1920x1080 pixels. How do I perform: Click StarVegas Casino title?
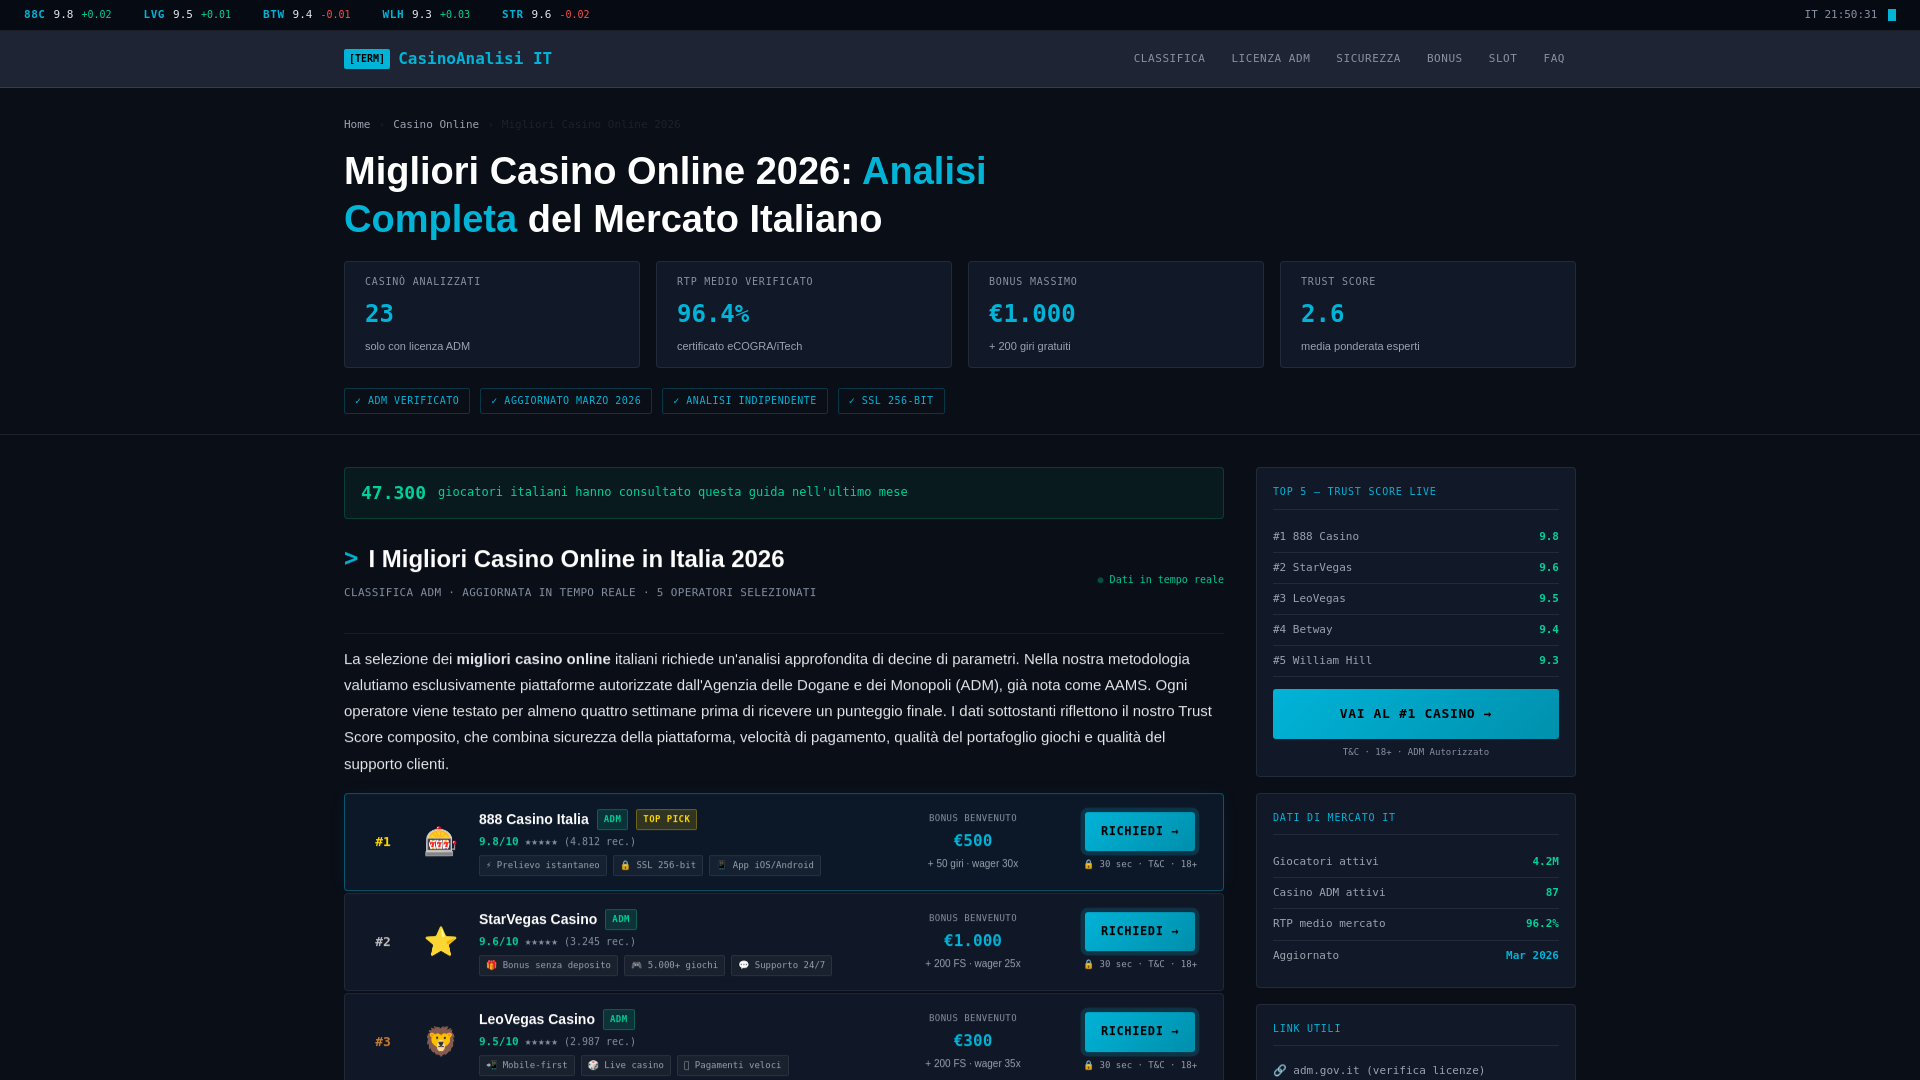pyautogui.click(x=538, y=920)
